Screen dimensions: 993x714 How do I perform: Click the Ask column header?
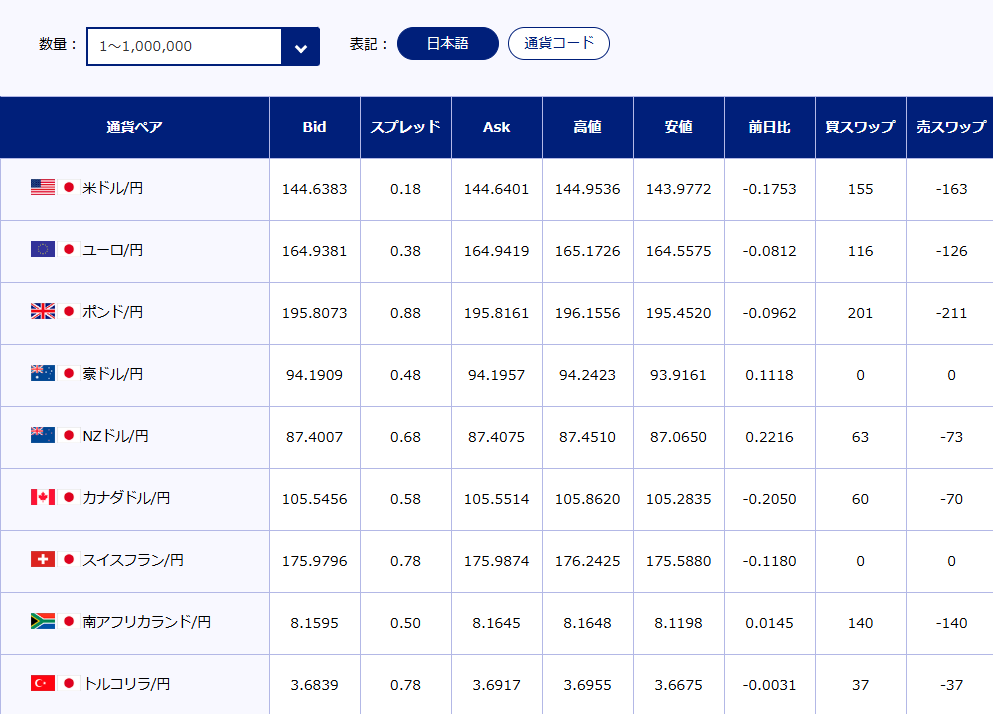[x=496, y=127]
